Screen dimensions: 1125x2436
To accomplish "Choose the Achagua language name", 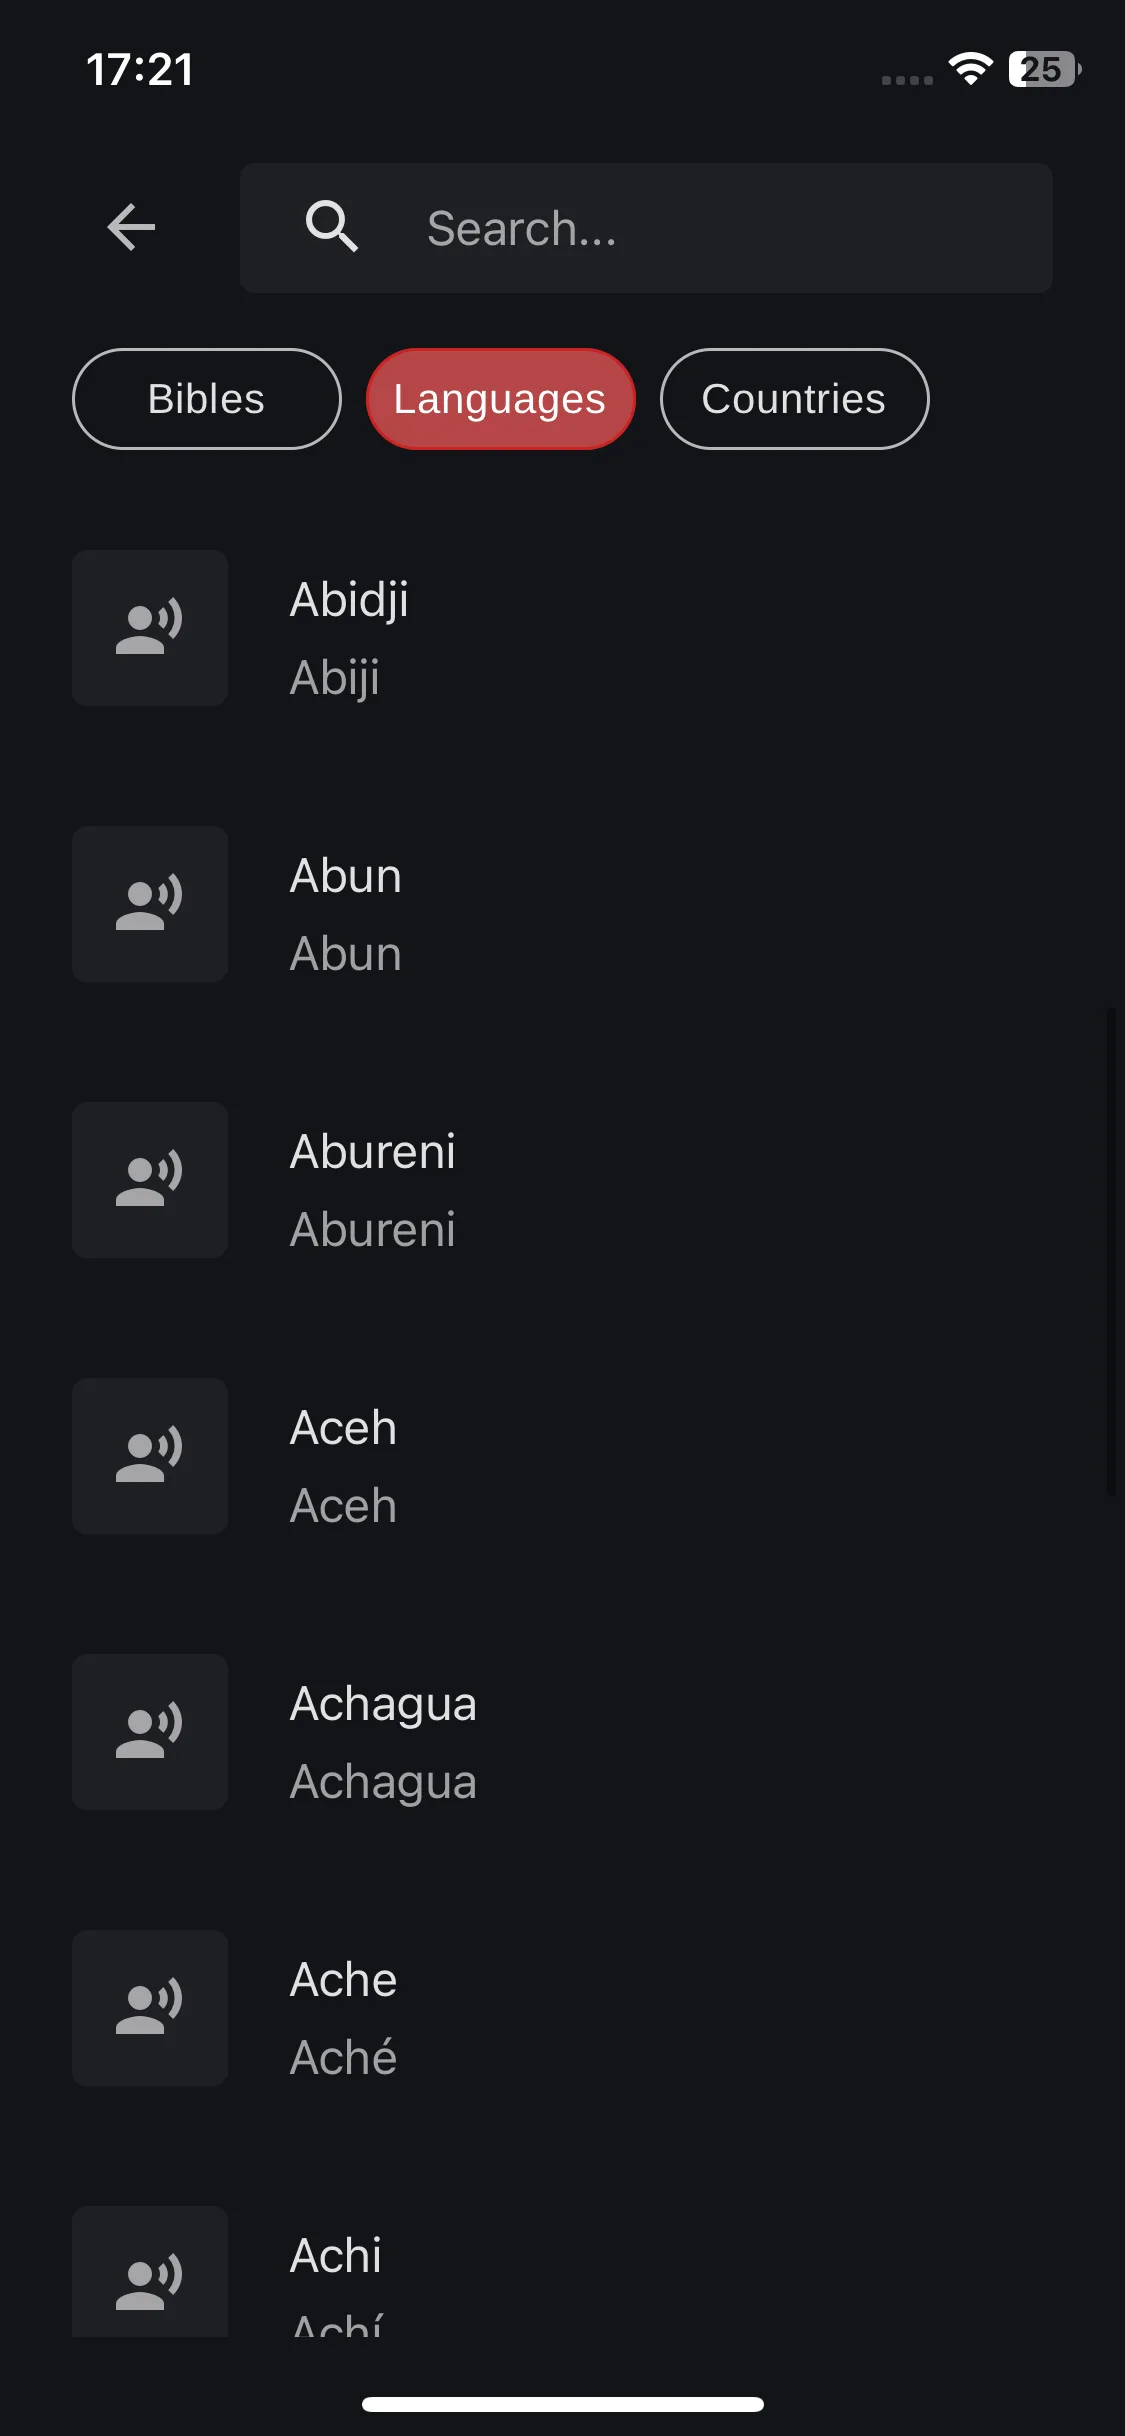I will click(x=383, y=1705).
